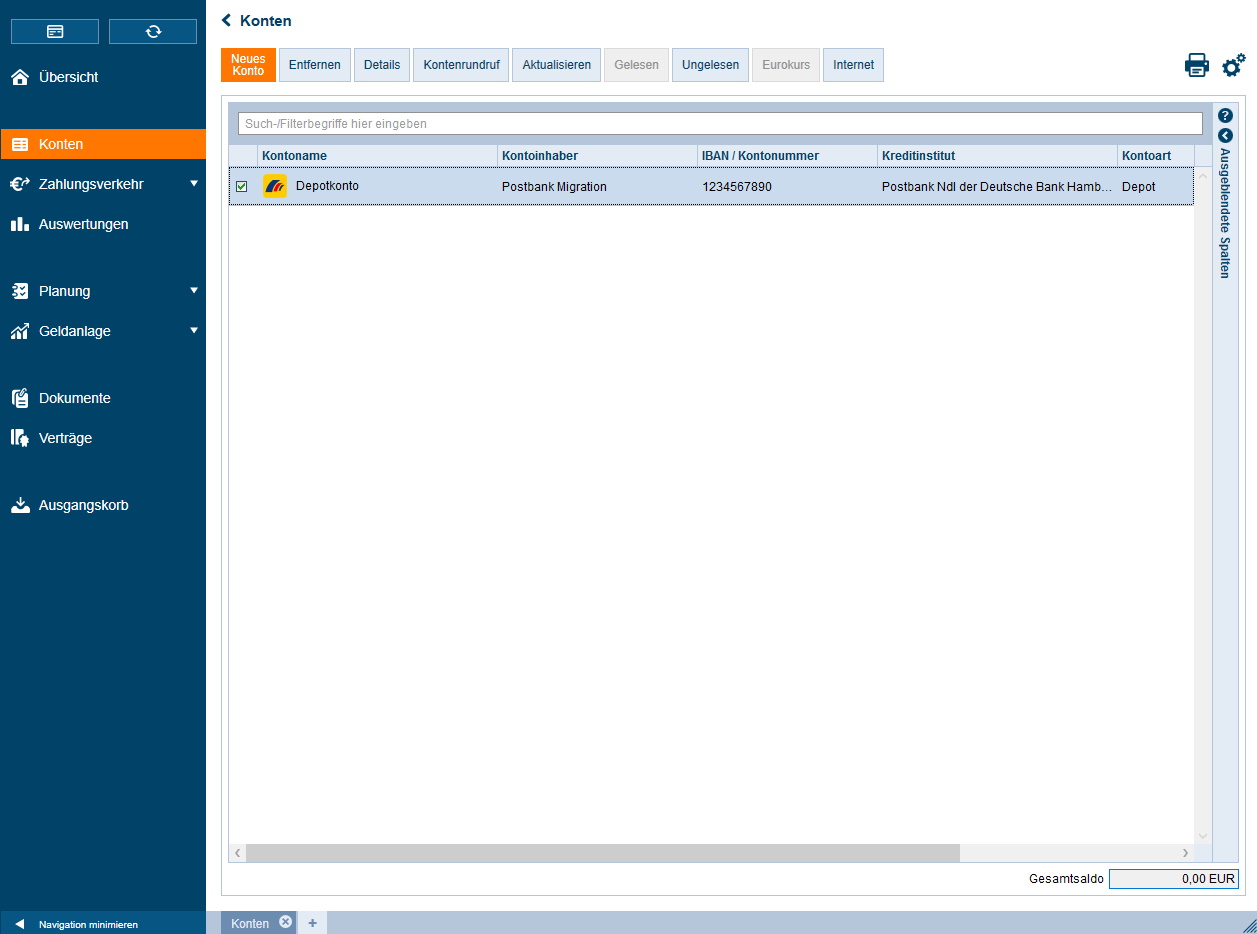
Task: Open settings via the gears icon
Action: pos(1234,65)
